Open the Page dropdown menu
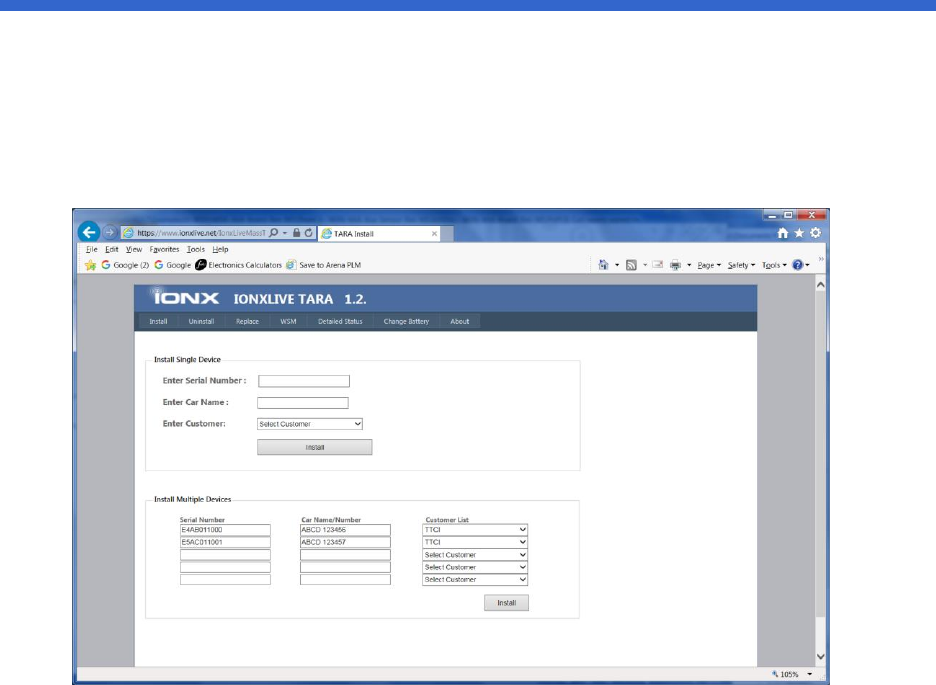This screenshot has width=936, height=685. coord(709,265)
